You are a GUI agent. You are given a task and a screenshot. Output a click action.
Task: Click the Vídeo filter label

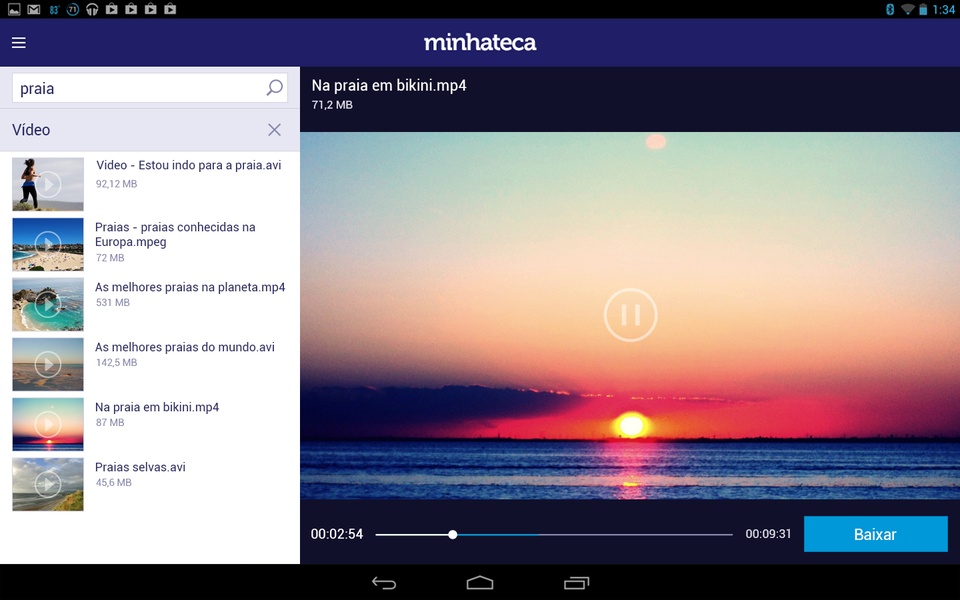(31, 130)
